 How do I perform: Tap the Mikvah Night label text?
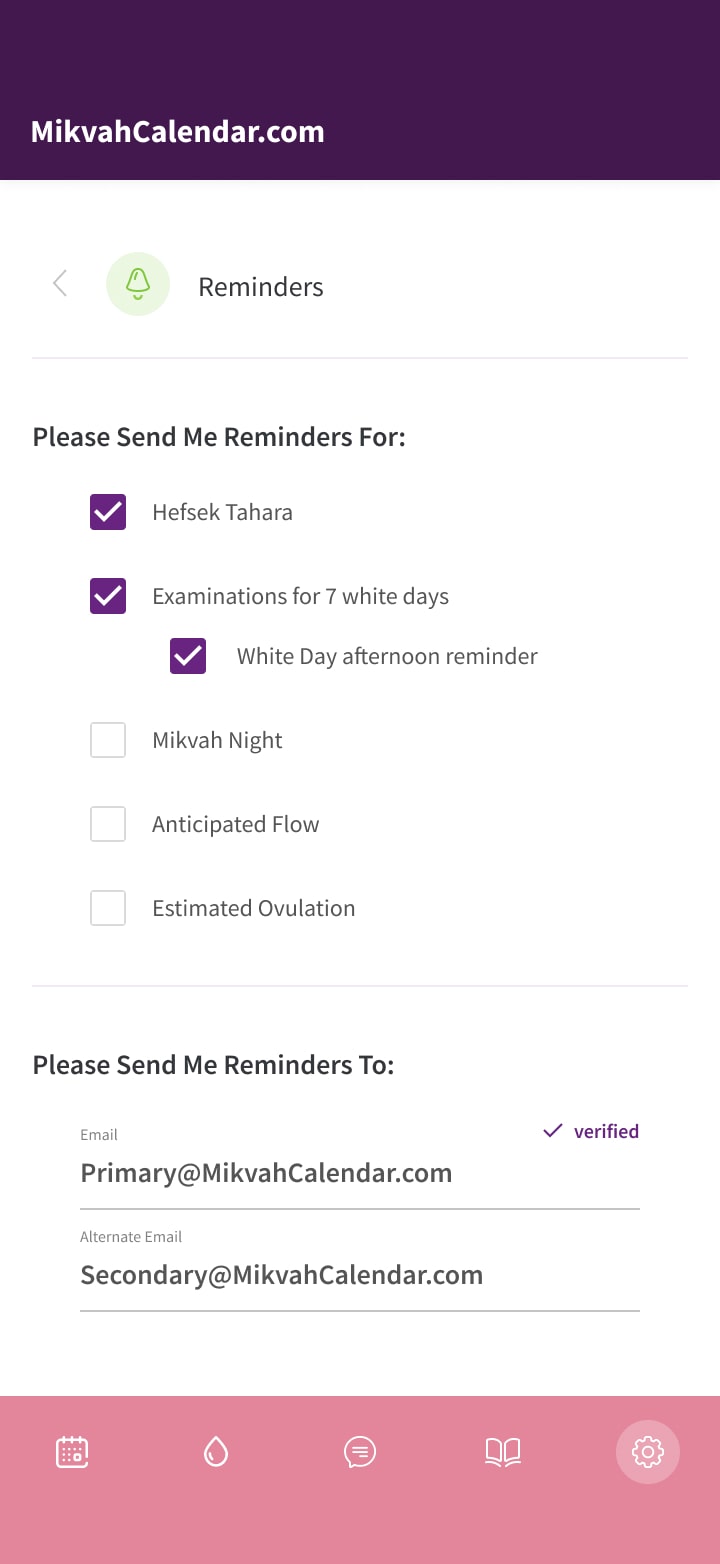(x=217, y=740)
